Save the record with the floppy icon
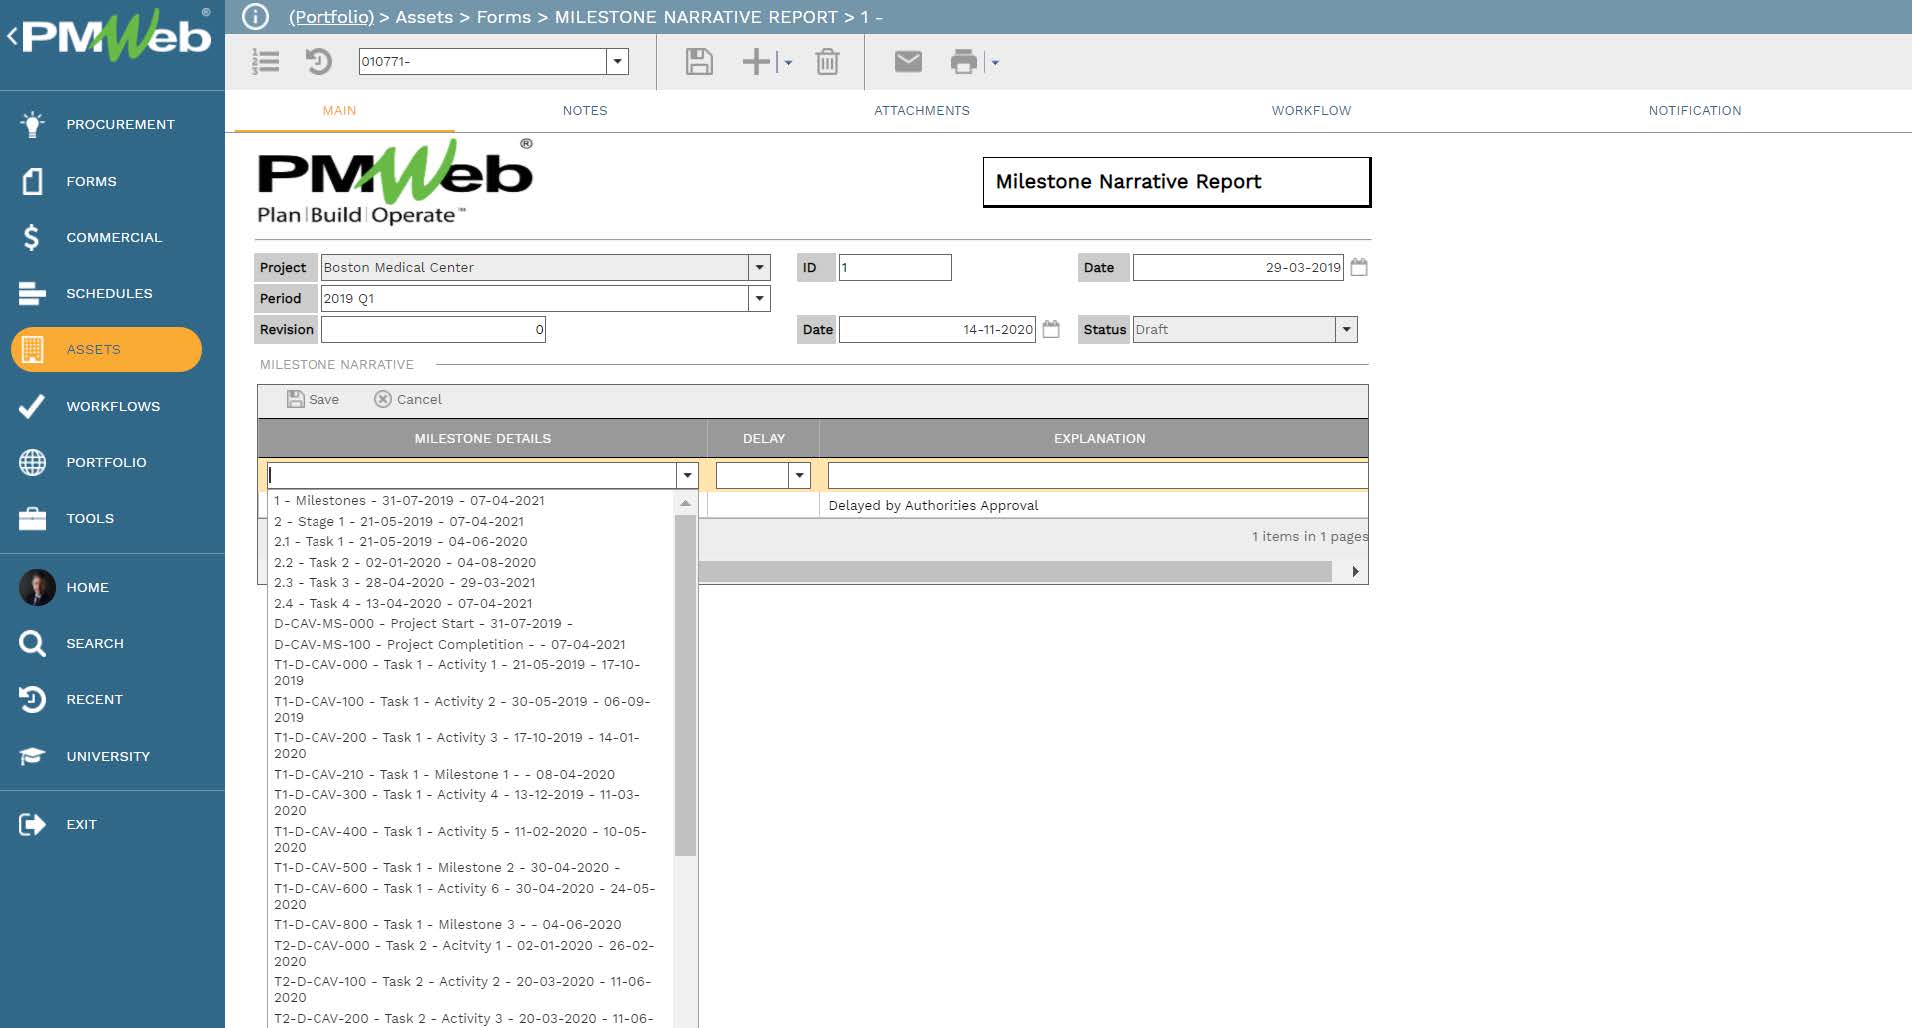Viewport: 1912px width, 1028px height. point(699,62)
